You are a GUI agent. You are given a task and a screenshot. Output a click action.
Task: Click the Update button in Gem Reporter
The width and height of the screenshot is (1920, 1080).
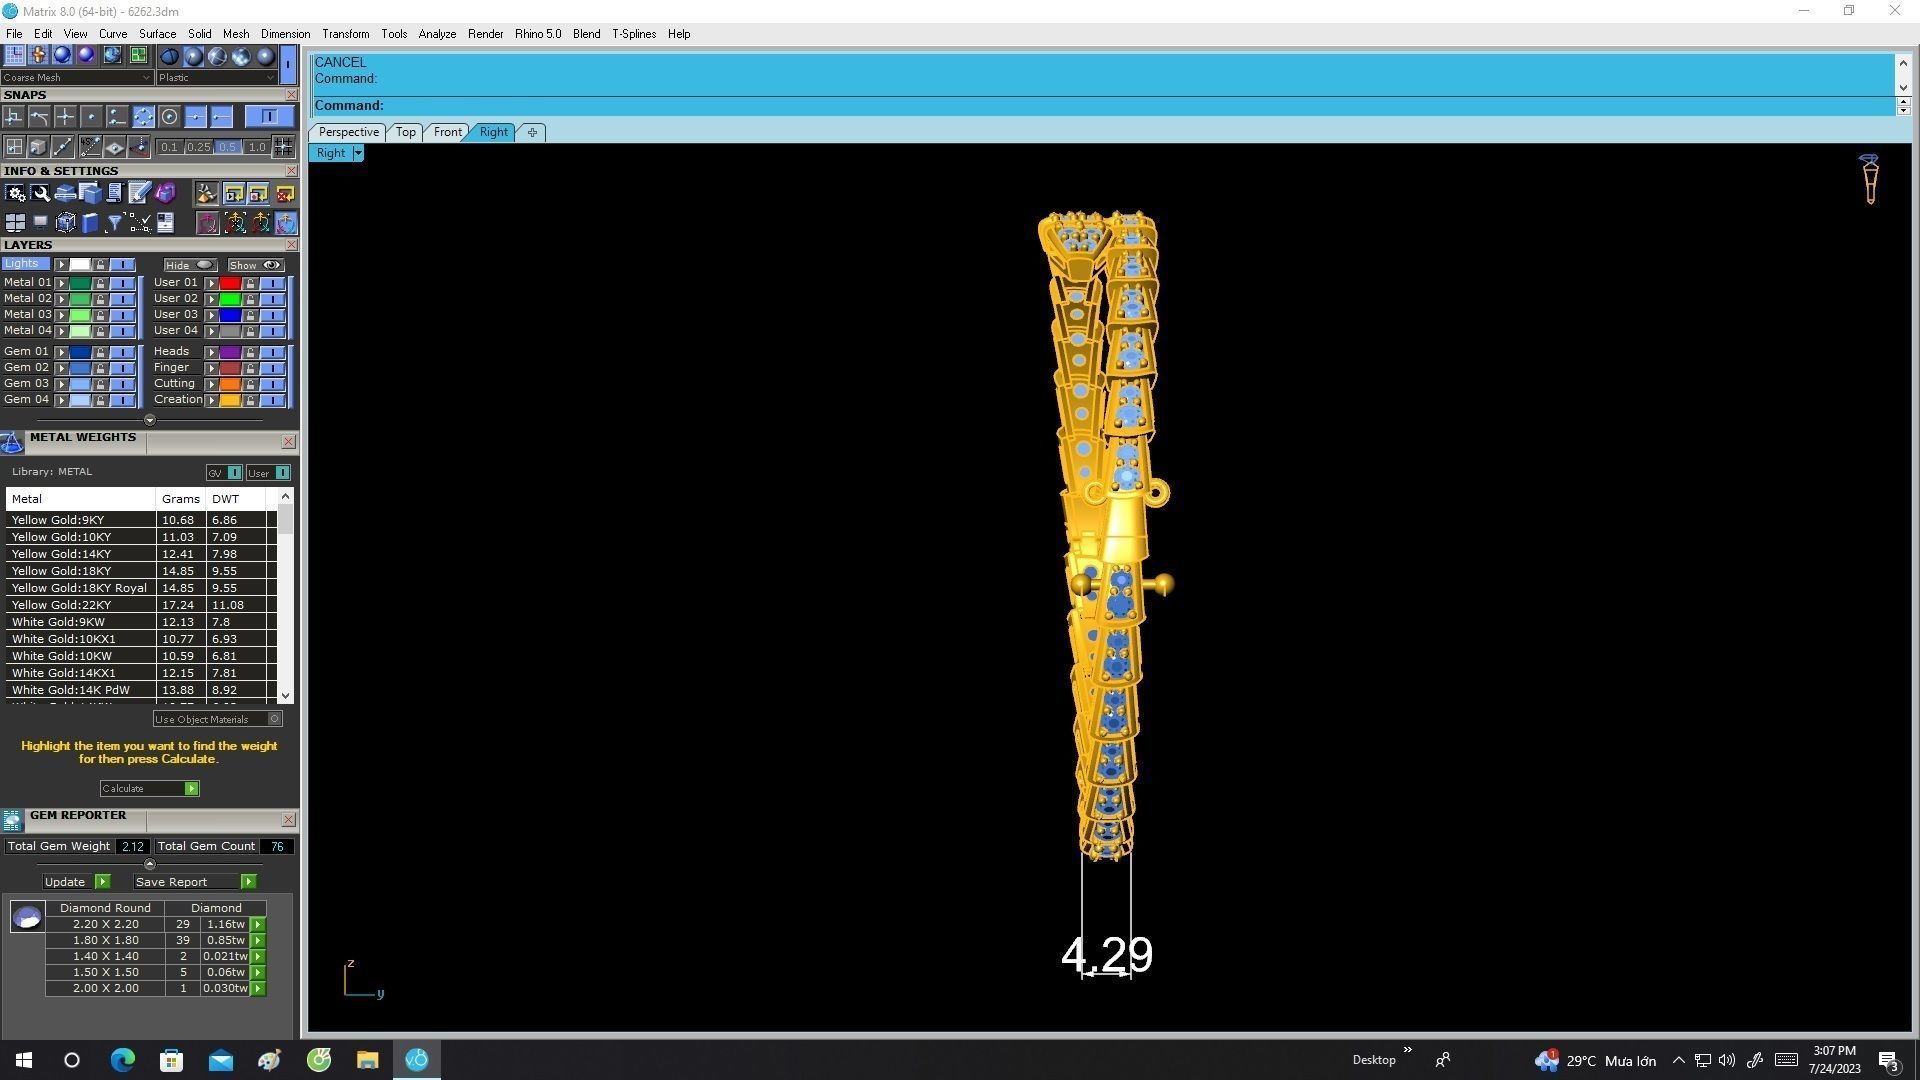(76, 882)
